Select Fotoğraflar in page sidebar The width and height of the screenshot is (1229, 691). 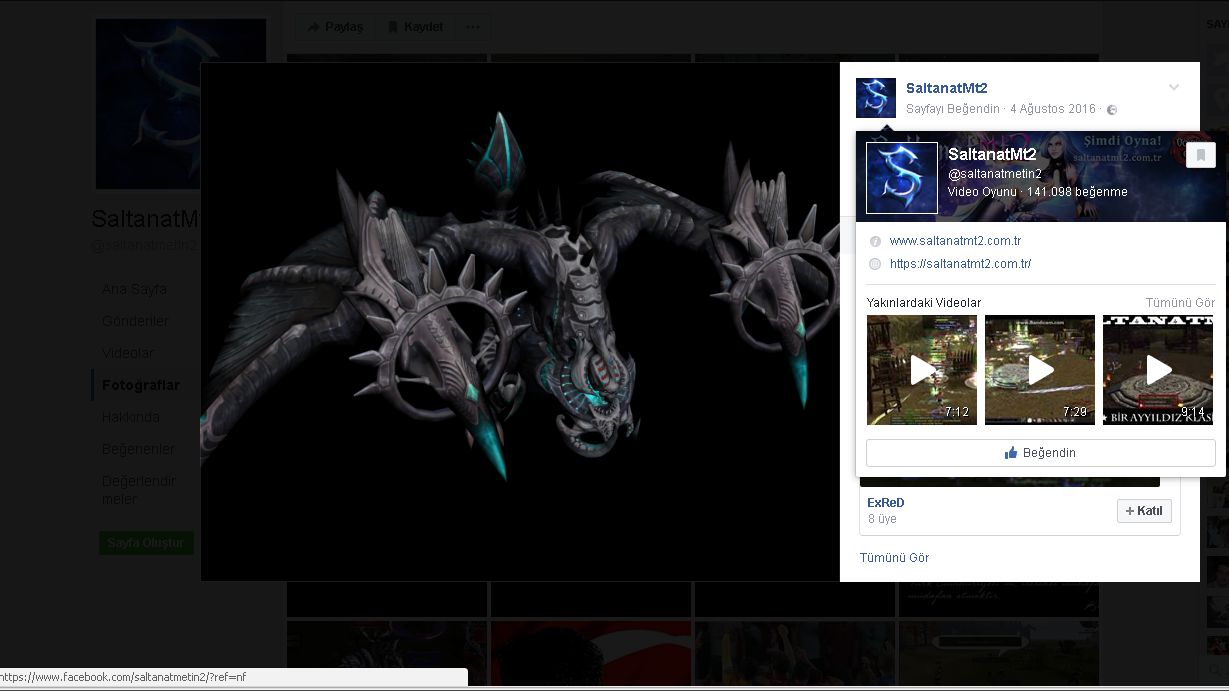point(141,385)
